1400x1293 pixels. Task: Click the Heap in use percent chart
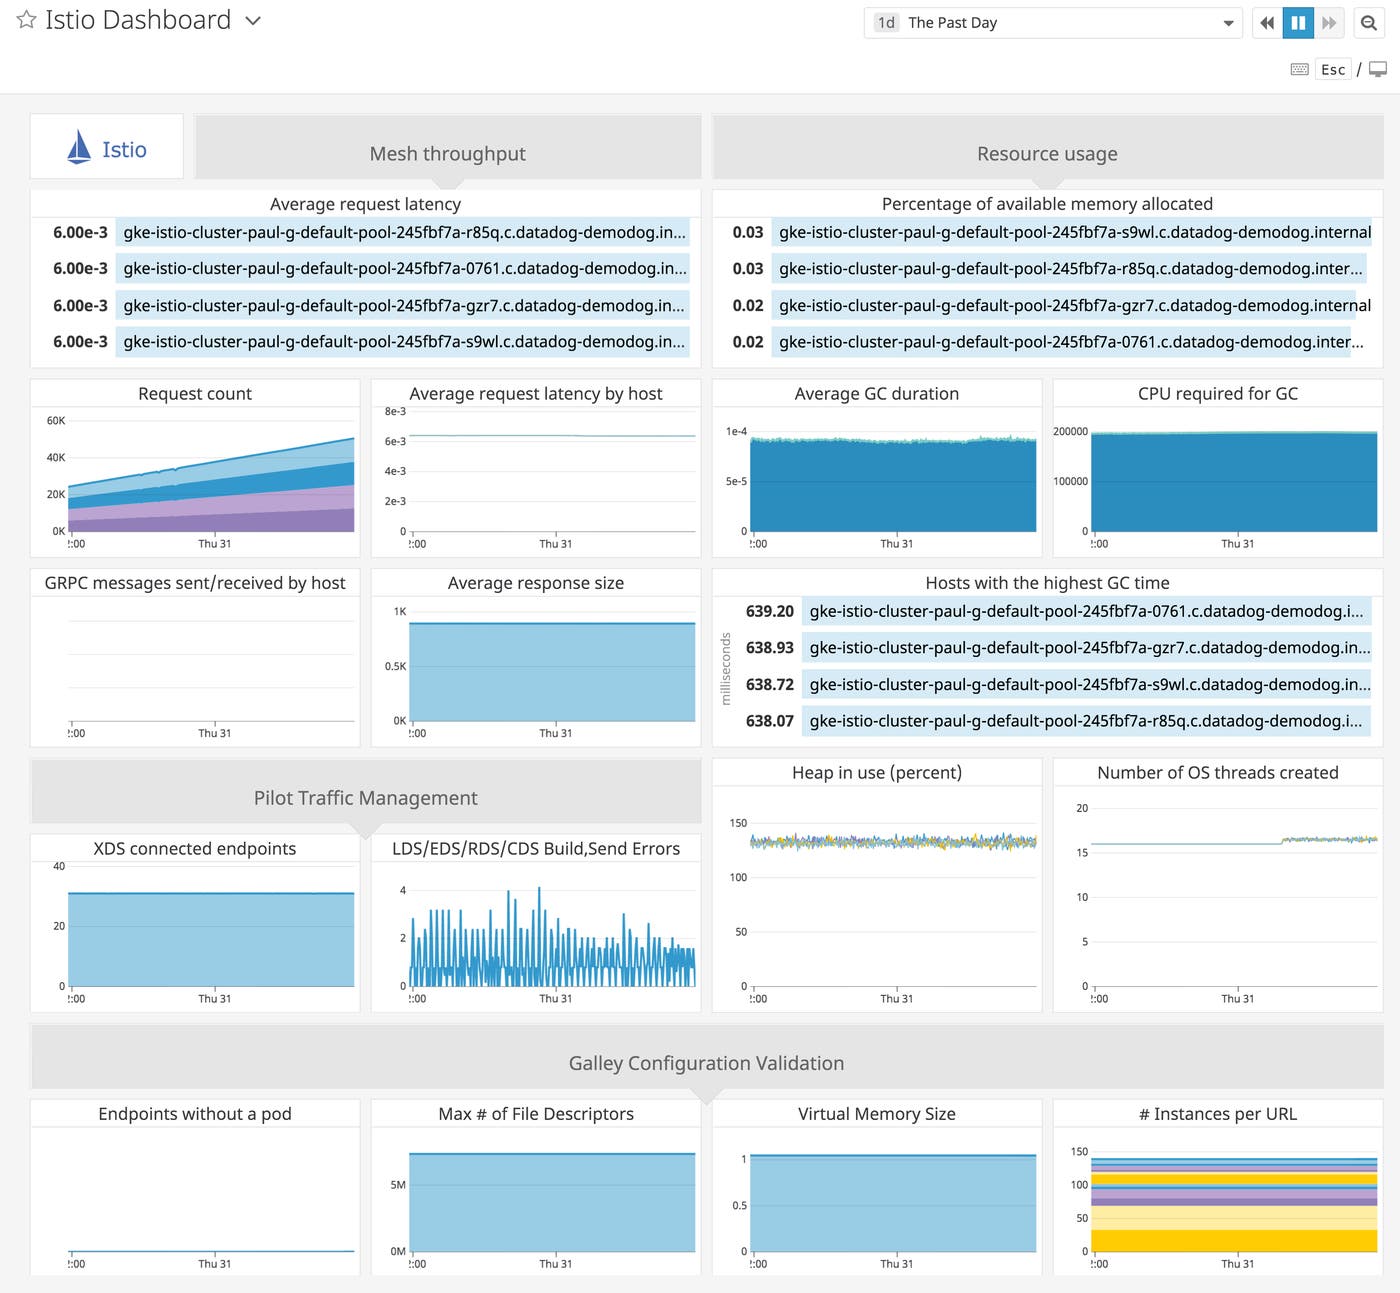point(892,900)
